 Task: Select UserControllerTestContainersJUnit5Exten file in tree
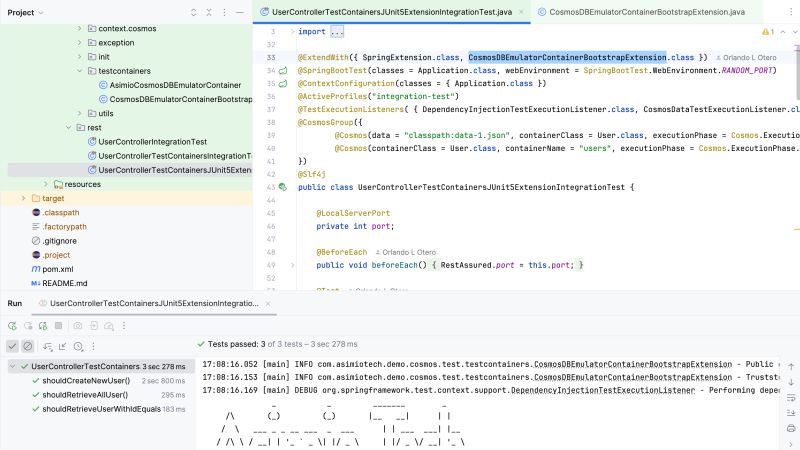(x=170, y=170)
